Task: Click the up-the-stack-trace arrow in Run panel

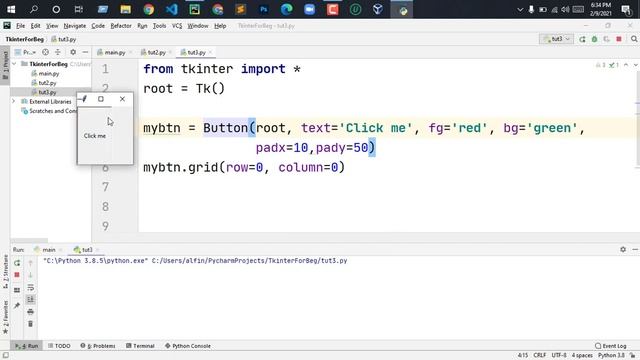Action: pos(31,263)
